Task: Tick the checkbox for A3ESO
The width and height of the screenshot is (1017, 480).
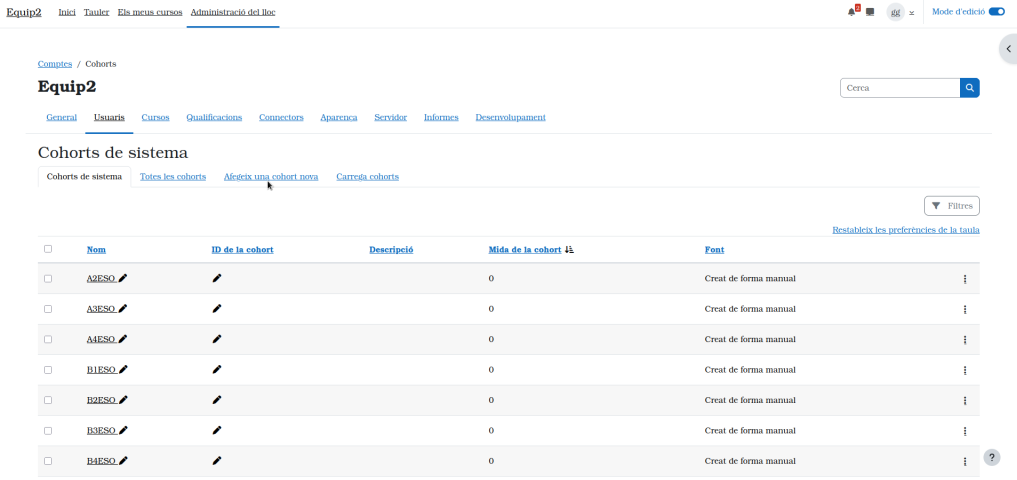Action: point(48,309)
